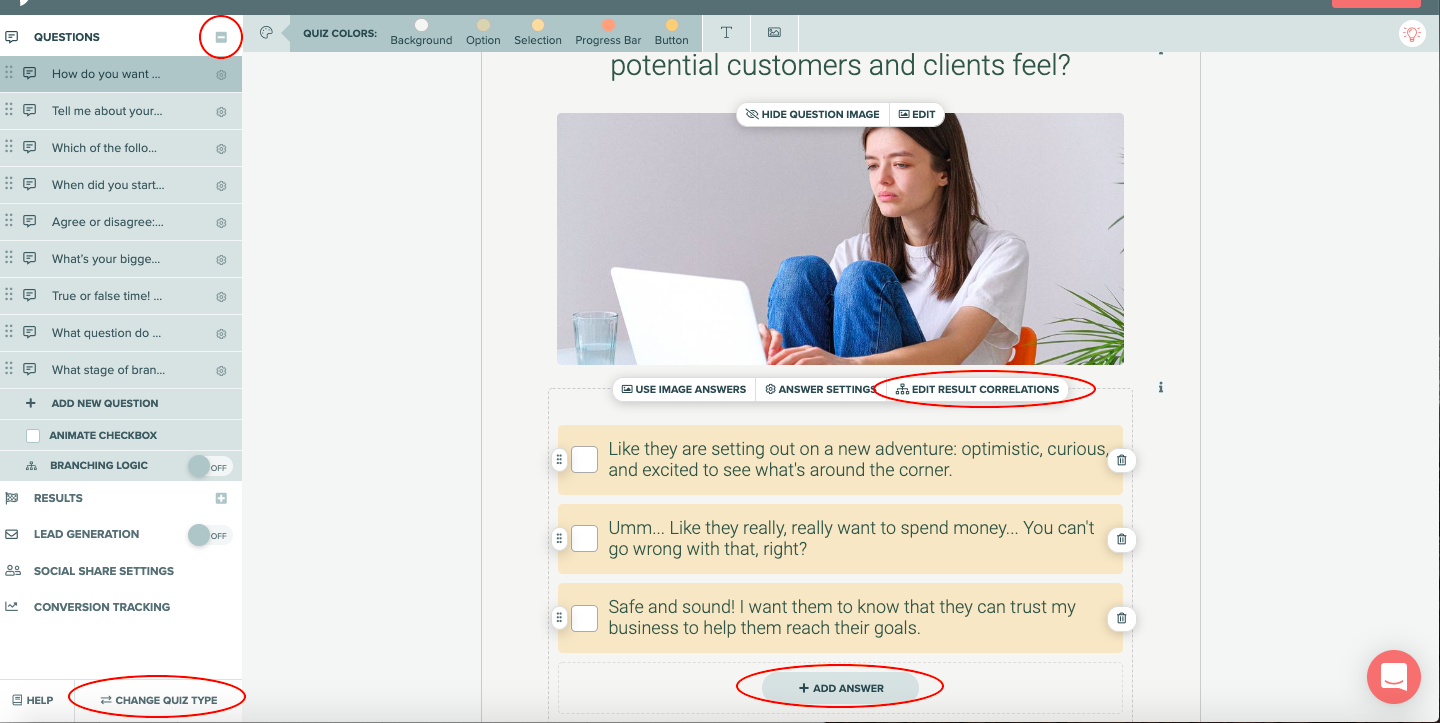Viewport: 1440px width, 723px height.
Task: Select the "When did you start..." question
Action: click(121, 185)
